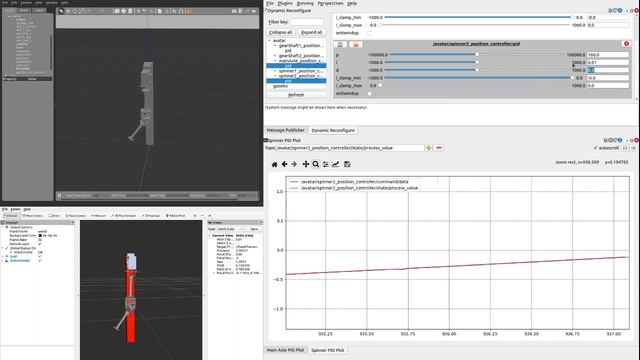The image size is (640, 360).
Task: Open configure subplots sliders icon
Action: pos(325,164)
